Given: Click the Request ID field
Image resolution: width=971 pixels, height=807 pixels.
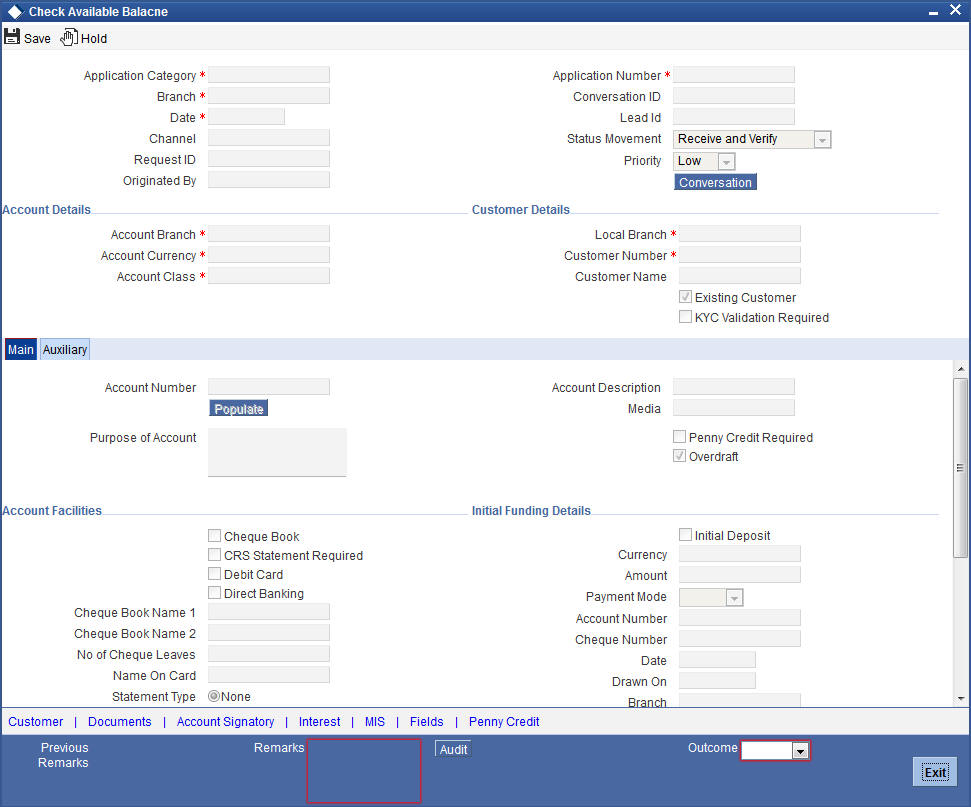Looking at the screenshot, I should (269, 159).
